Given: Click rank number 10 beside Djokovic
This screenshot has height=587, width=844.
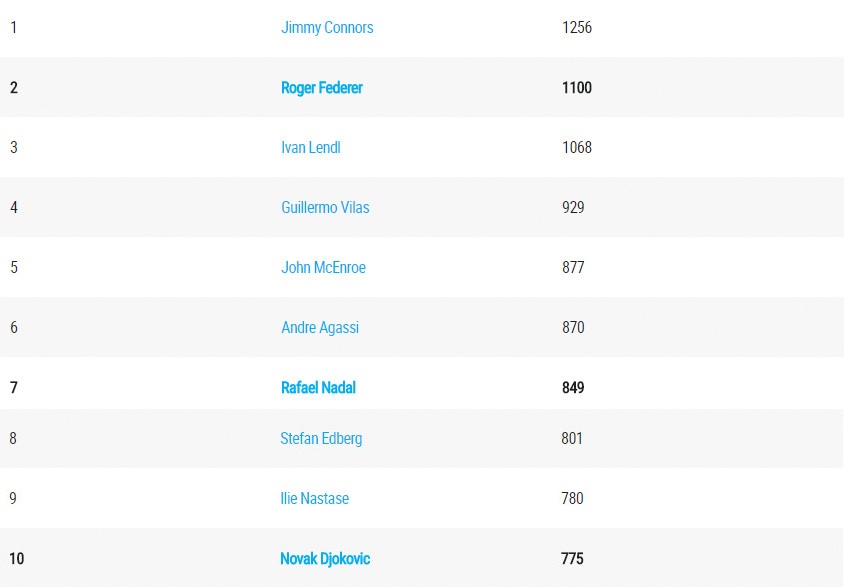Looking at the screenshot, I should pyautogui.click(x=17, y=559).
